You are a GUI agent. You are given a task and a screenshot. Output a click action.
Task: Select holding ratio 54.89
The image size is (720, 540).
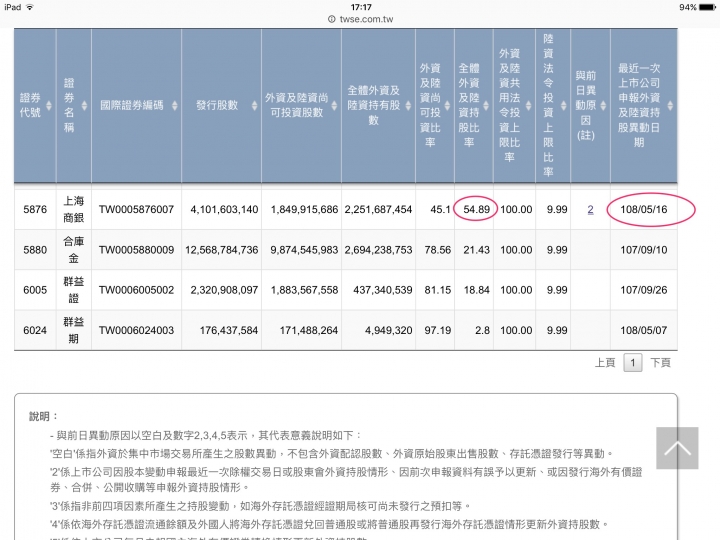[477, 209]
